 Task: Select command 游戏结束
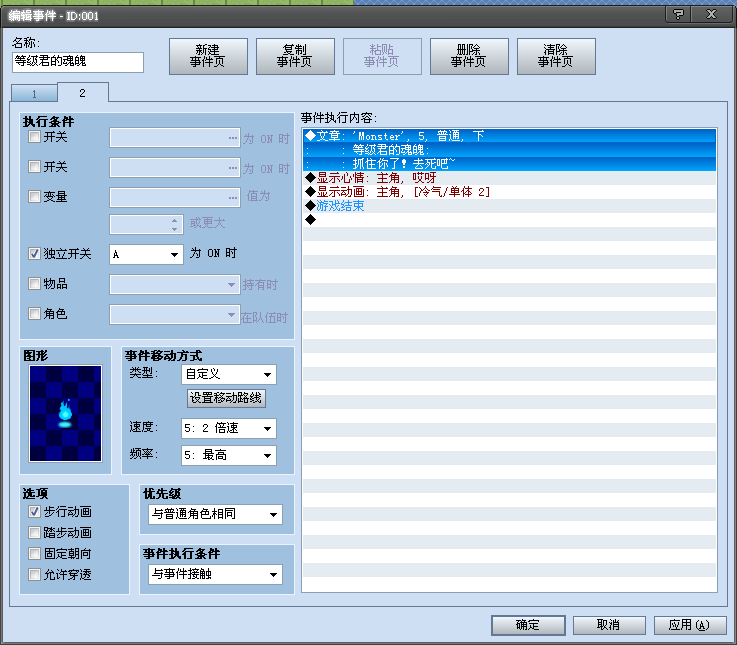tap(510, 206)
